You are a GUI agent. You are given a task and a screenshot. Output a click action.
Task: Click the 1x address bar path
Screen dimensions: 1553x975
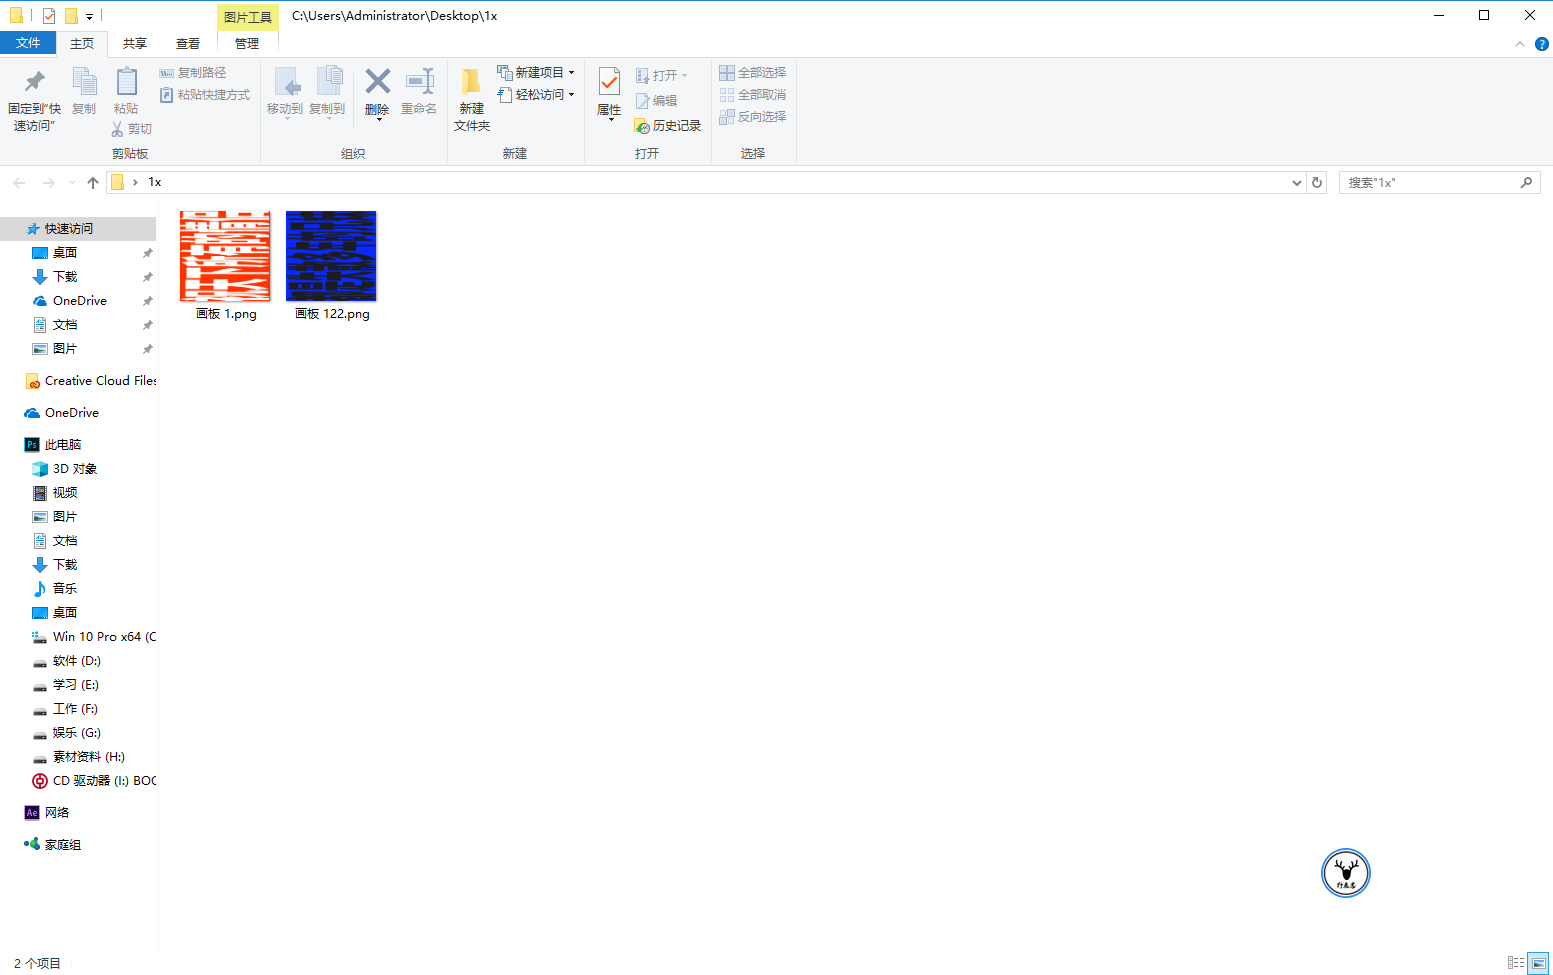155,183
